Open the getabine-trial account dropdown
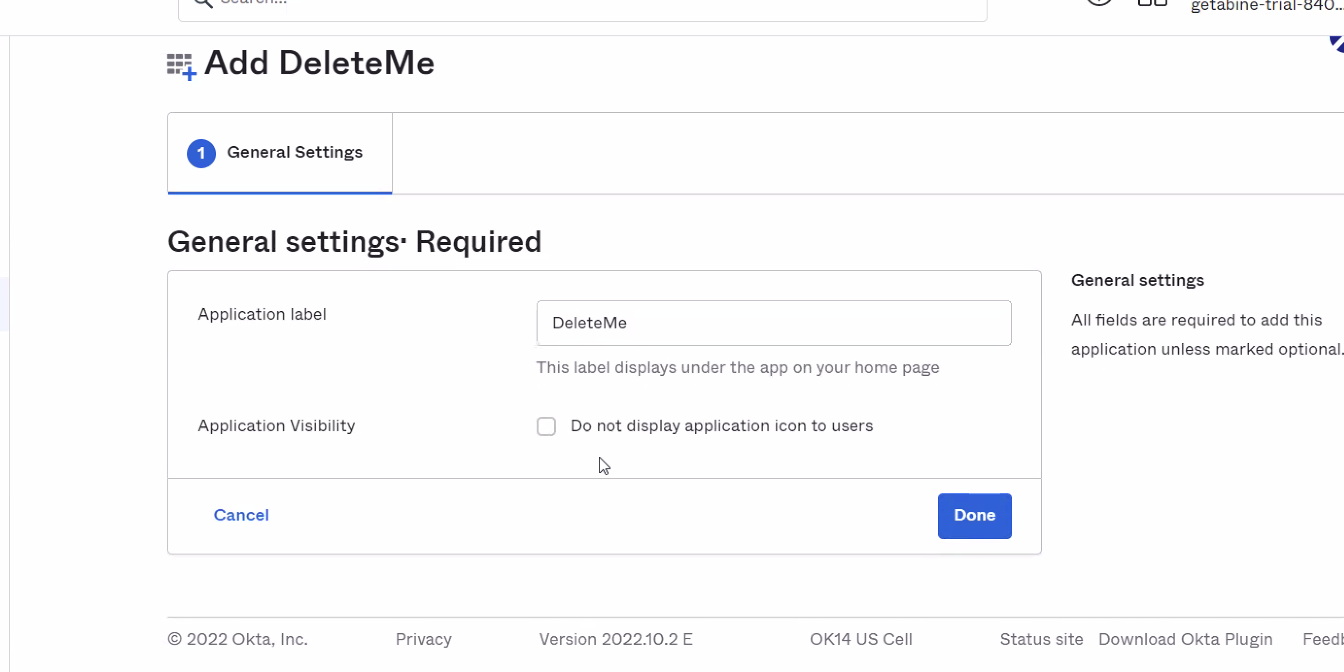 coord(1266,6)
